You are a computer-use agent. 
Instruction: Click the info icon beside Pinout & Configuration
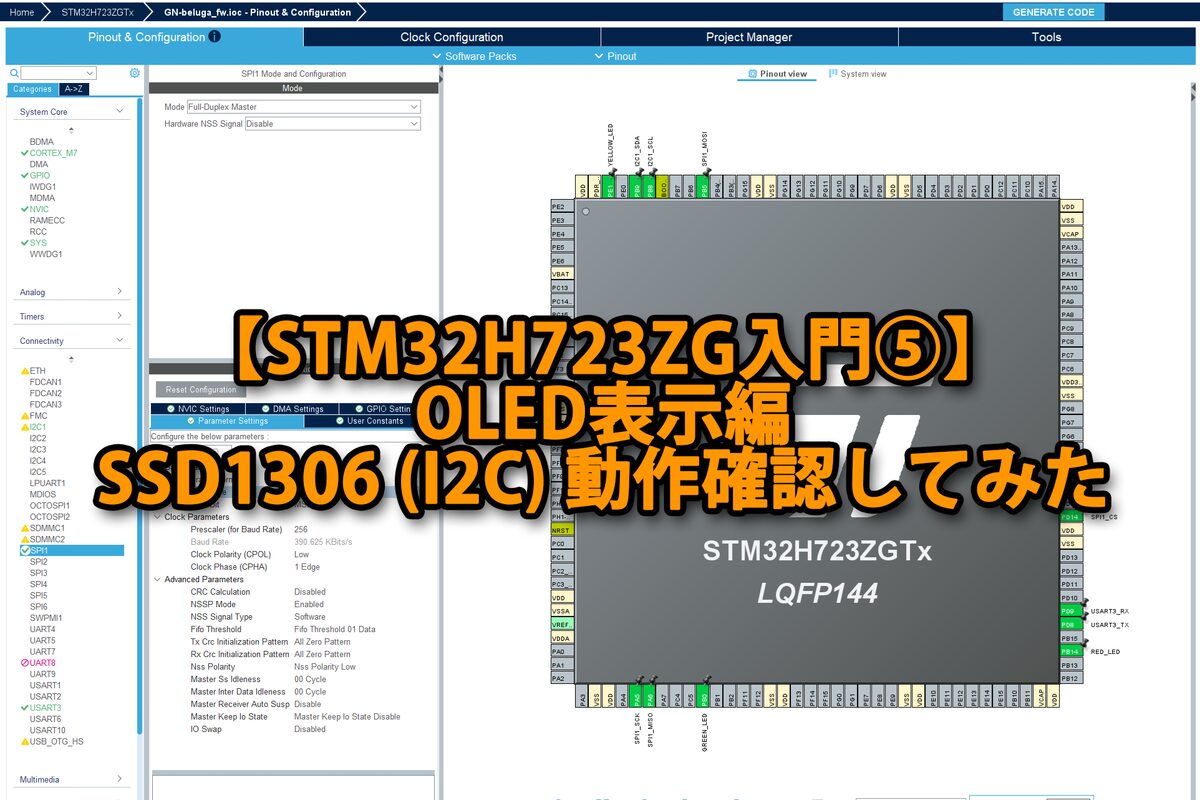point(215,37)
